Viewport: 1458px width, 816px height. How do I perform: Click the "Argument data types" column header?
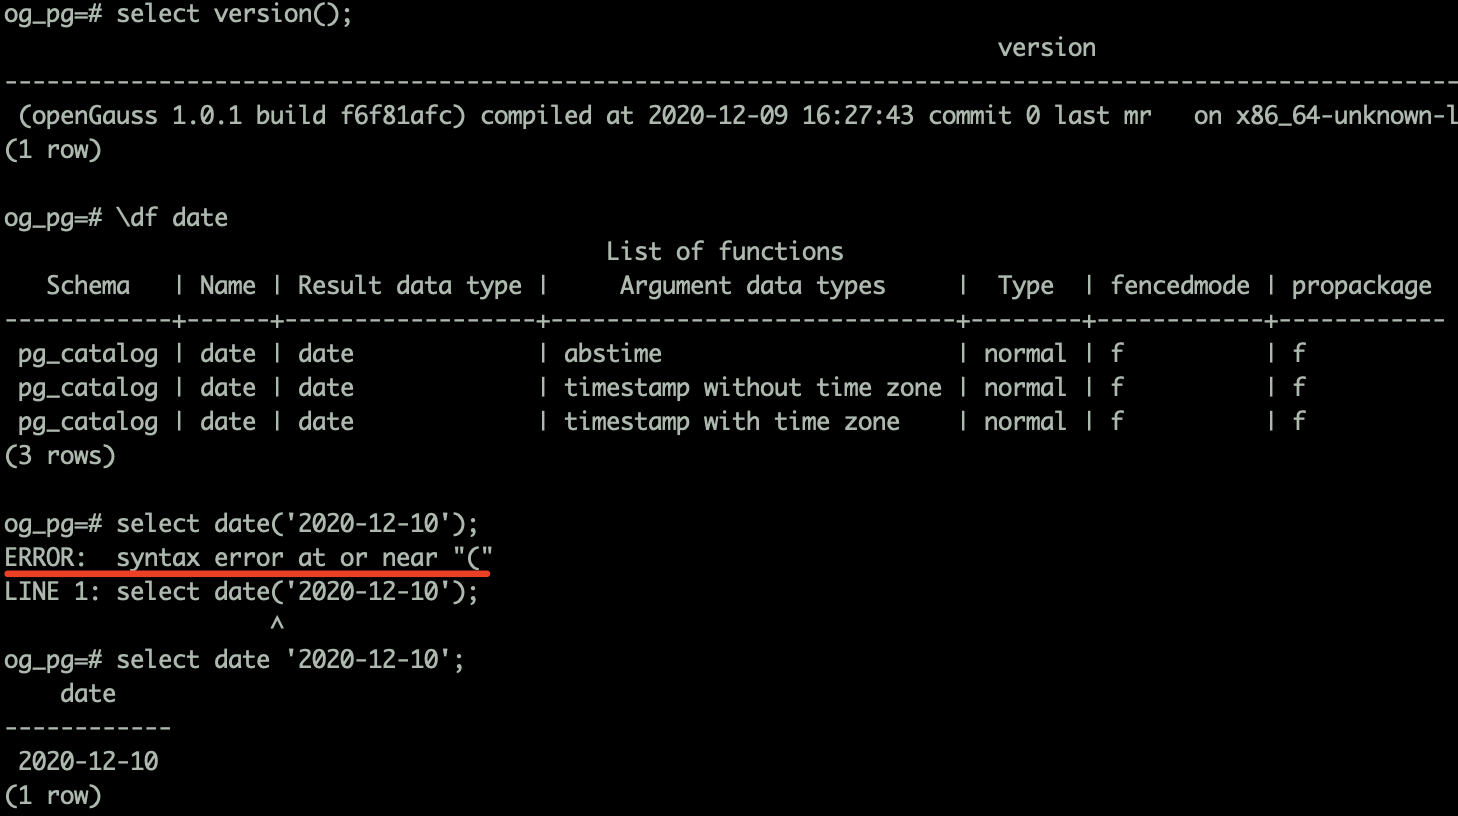click(752, 286)
